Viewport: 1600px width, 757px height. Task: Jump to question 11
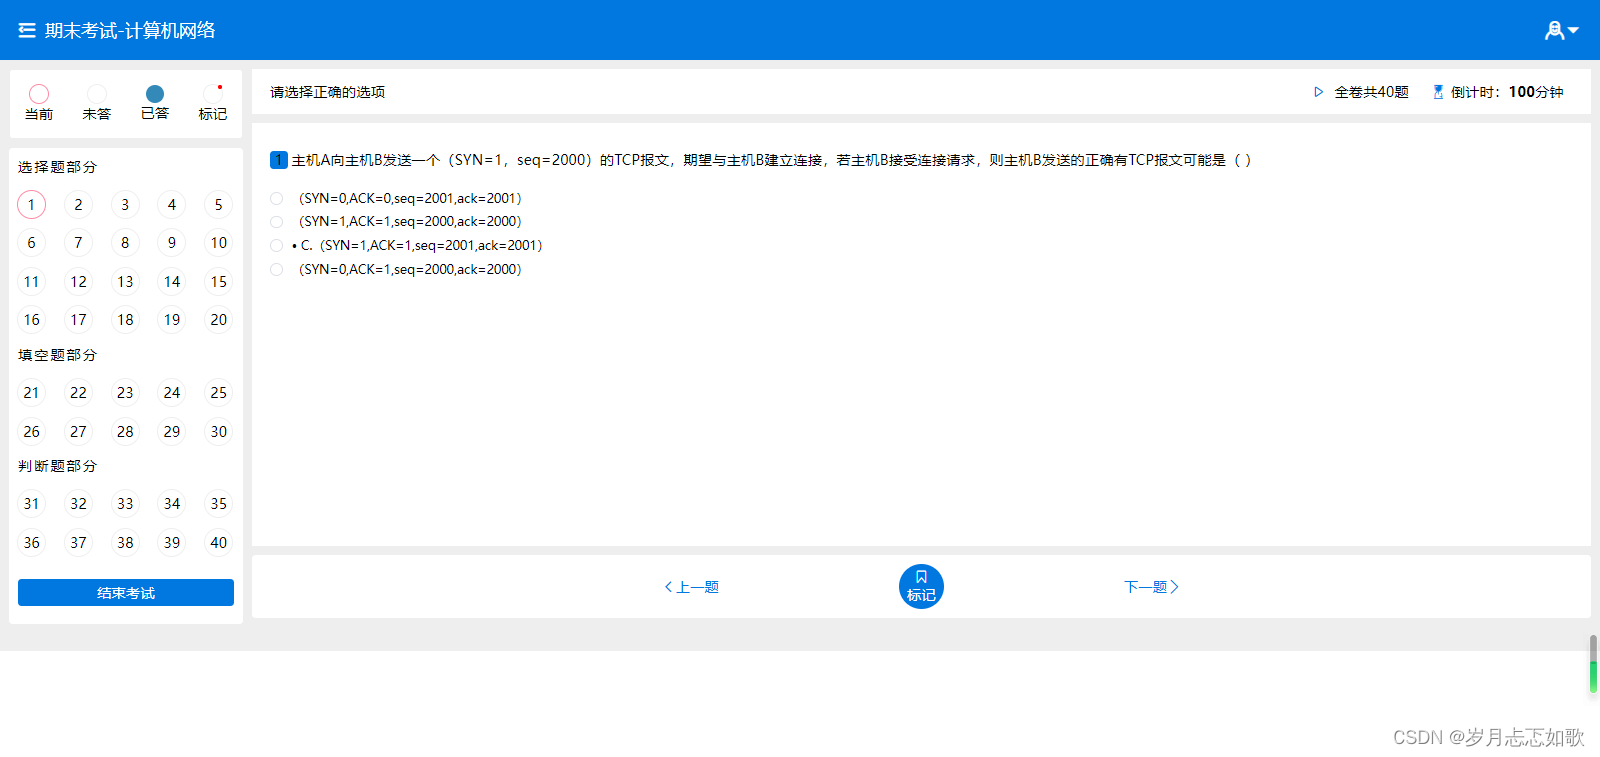pyautogui.click(x=32, y=282)
